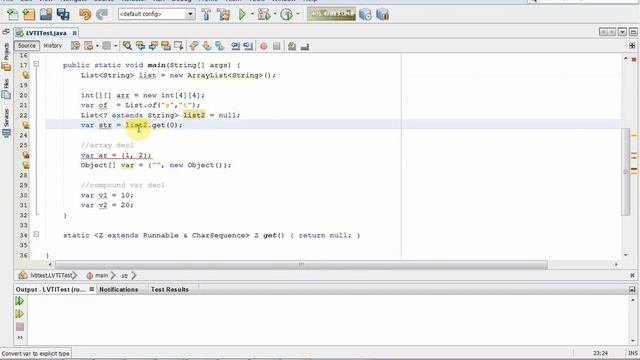Click the New Project toolbar icon
The image size is (640, 360).
[29, 15]
